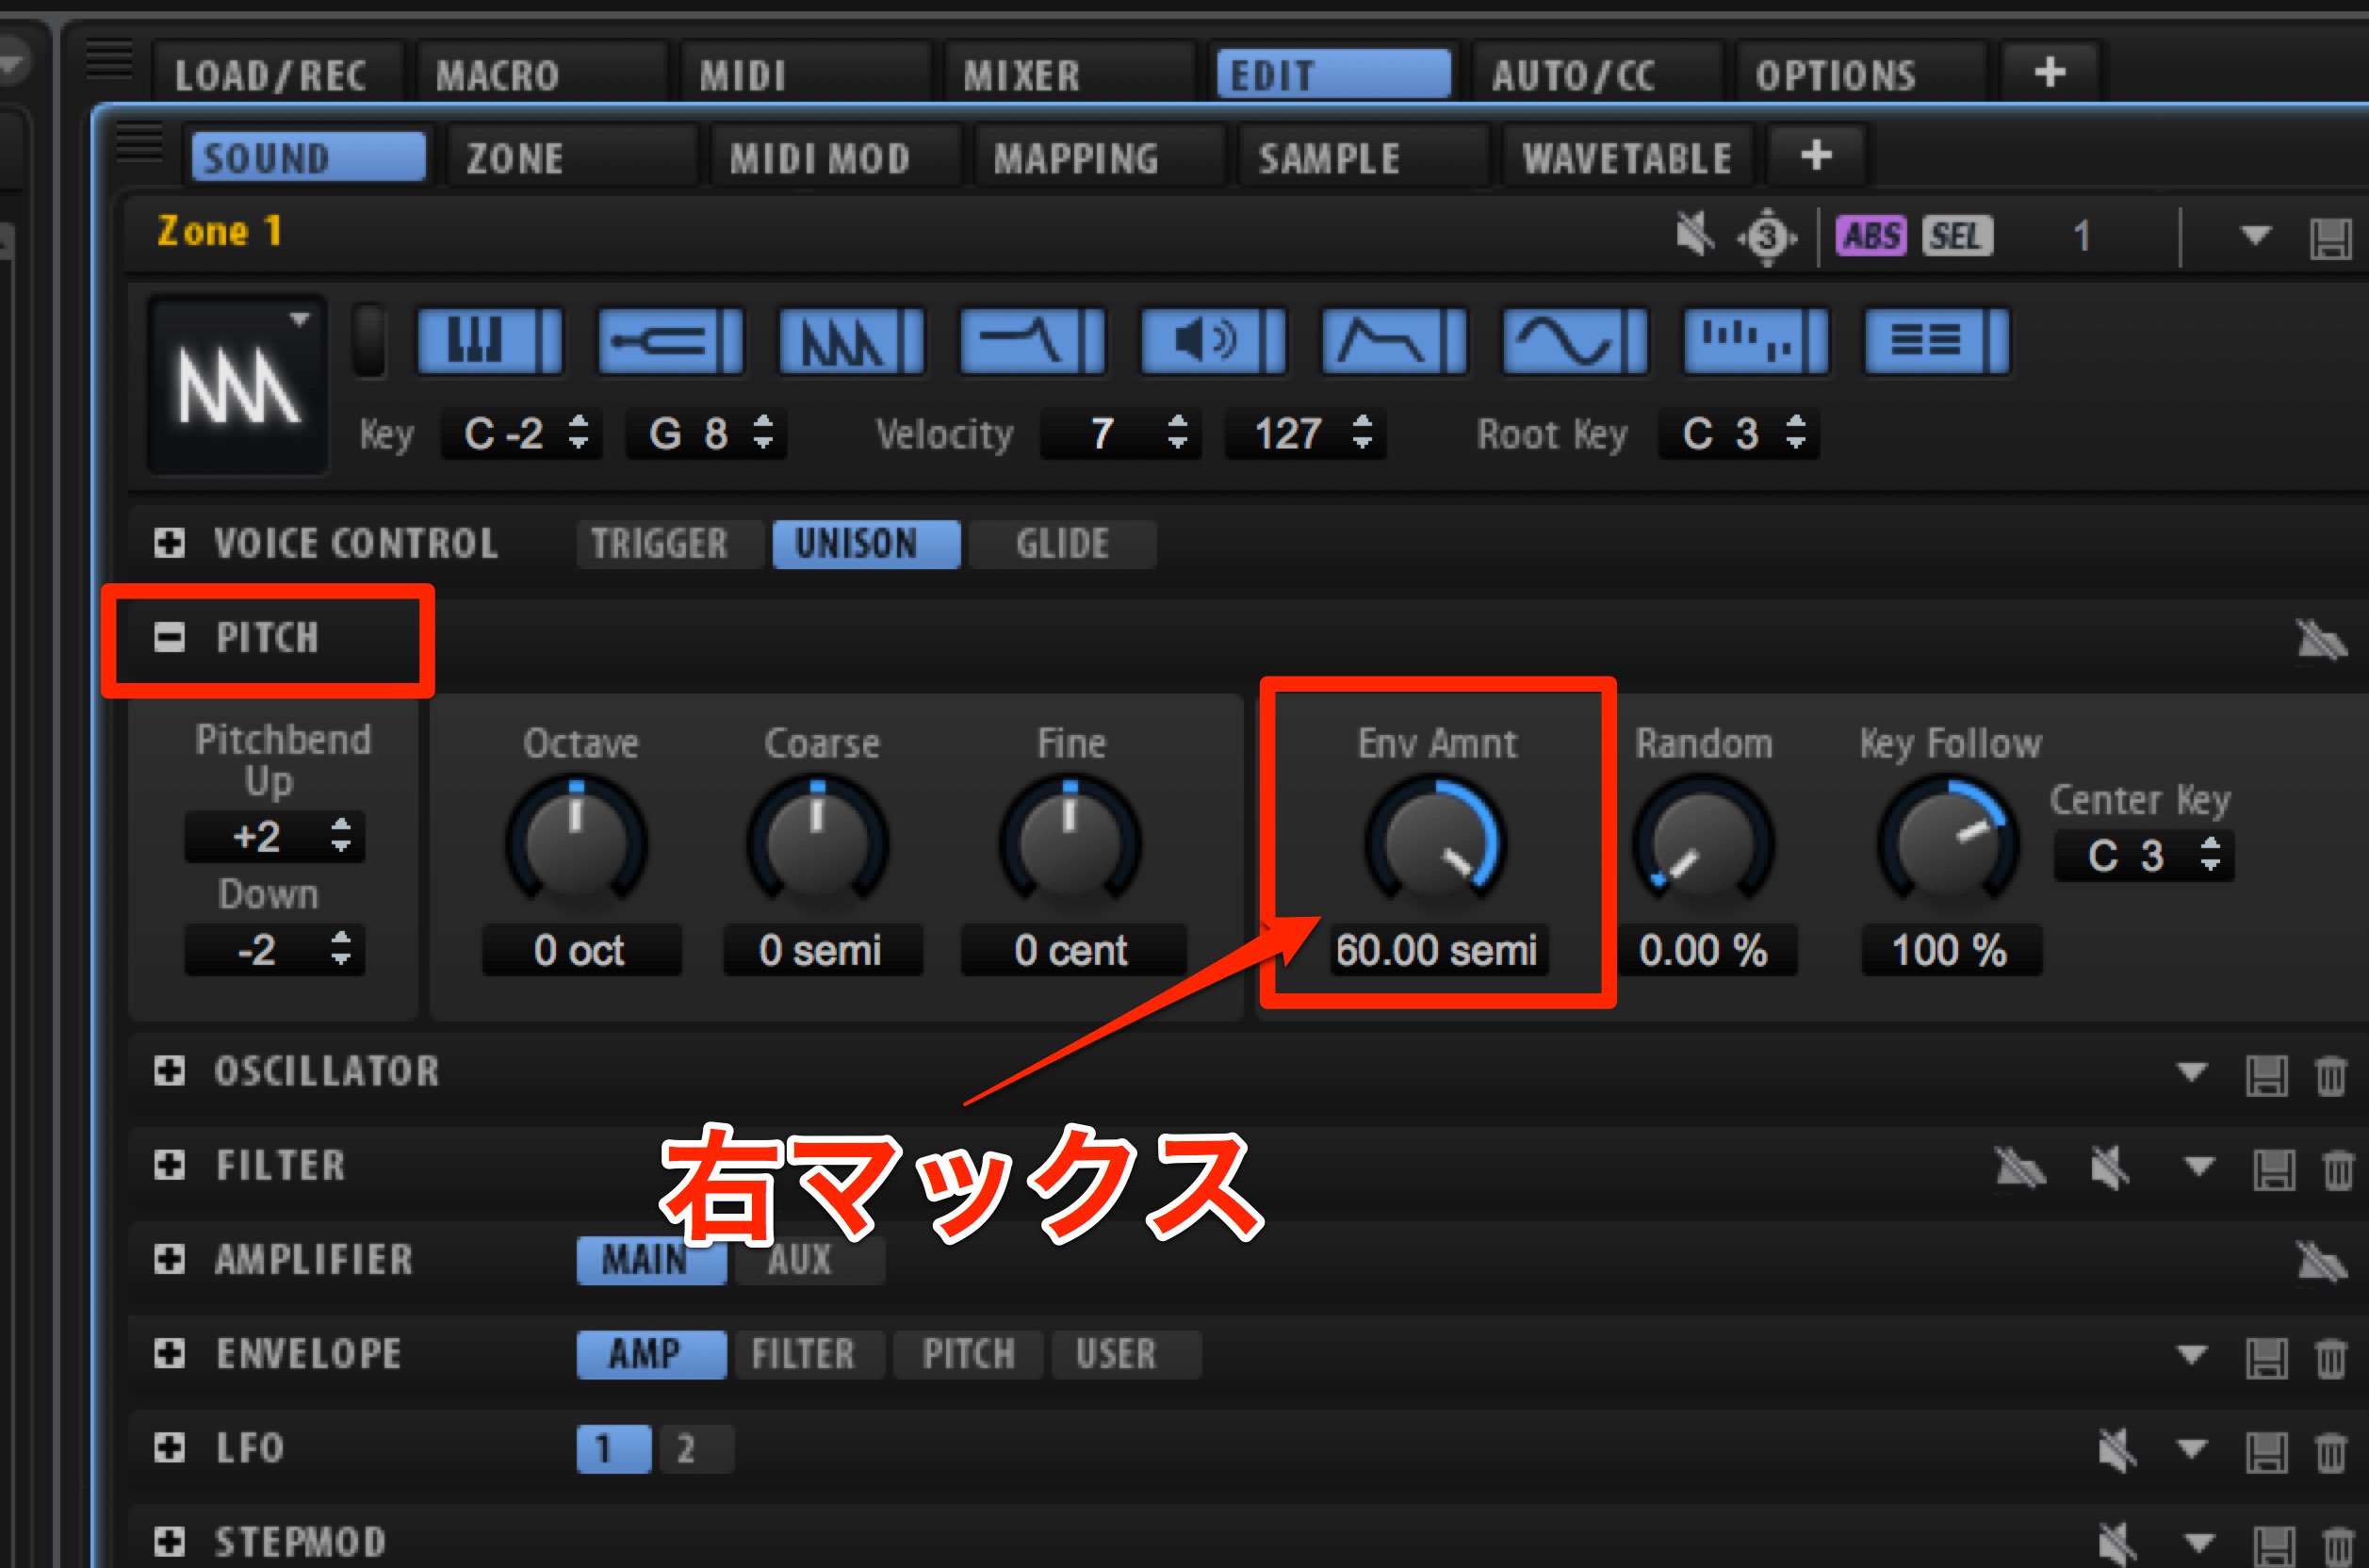Open the OPTIONS tab

1861,74
